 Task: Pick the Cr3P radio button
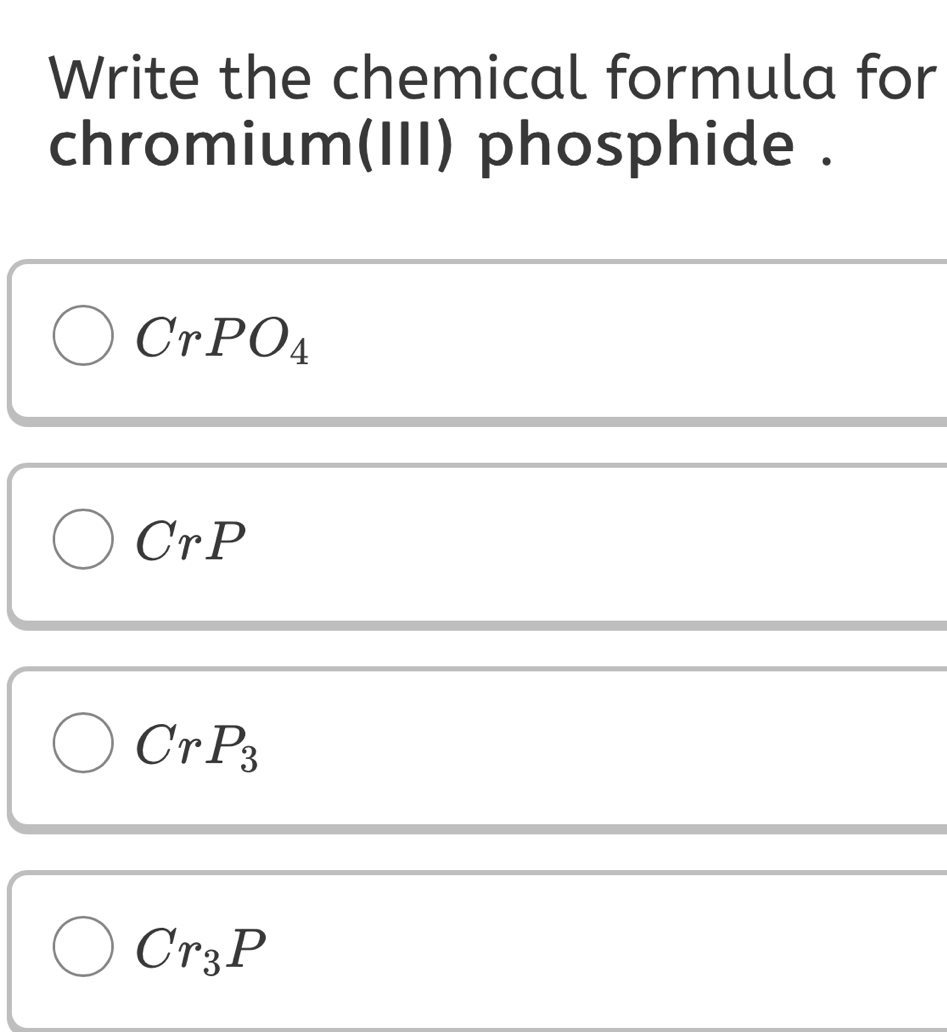tap(82, 946)
